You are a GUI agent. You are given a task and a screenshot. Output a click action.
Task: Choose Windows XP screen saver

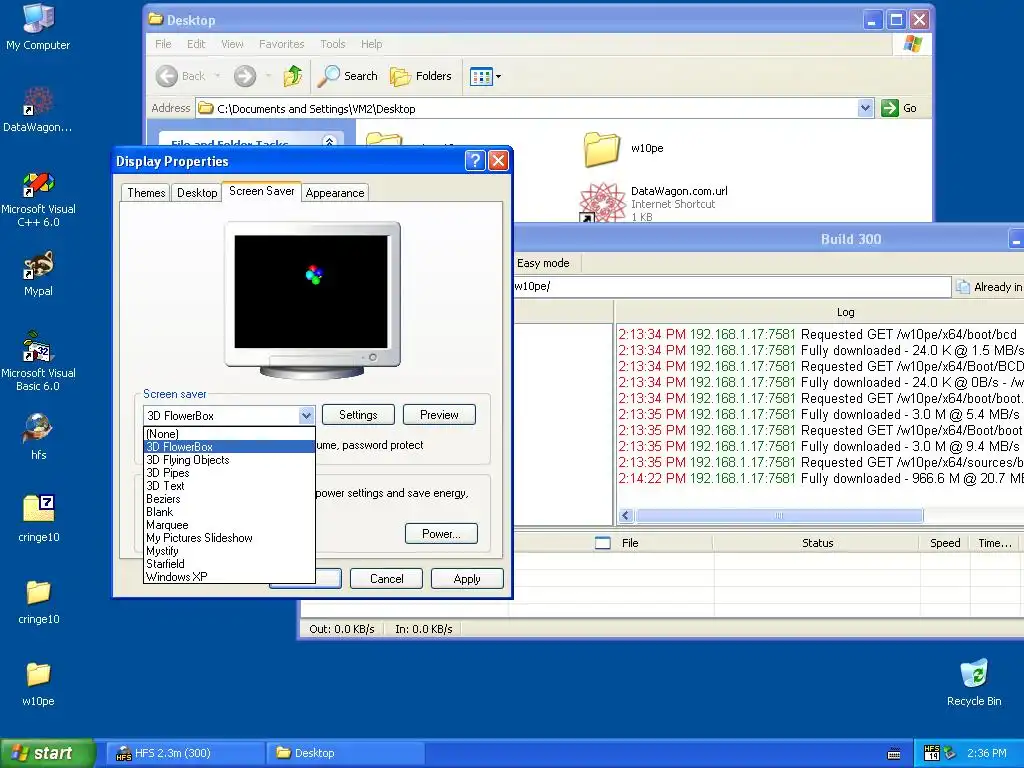pyautogui.click(x=229, y=577)
